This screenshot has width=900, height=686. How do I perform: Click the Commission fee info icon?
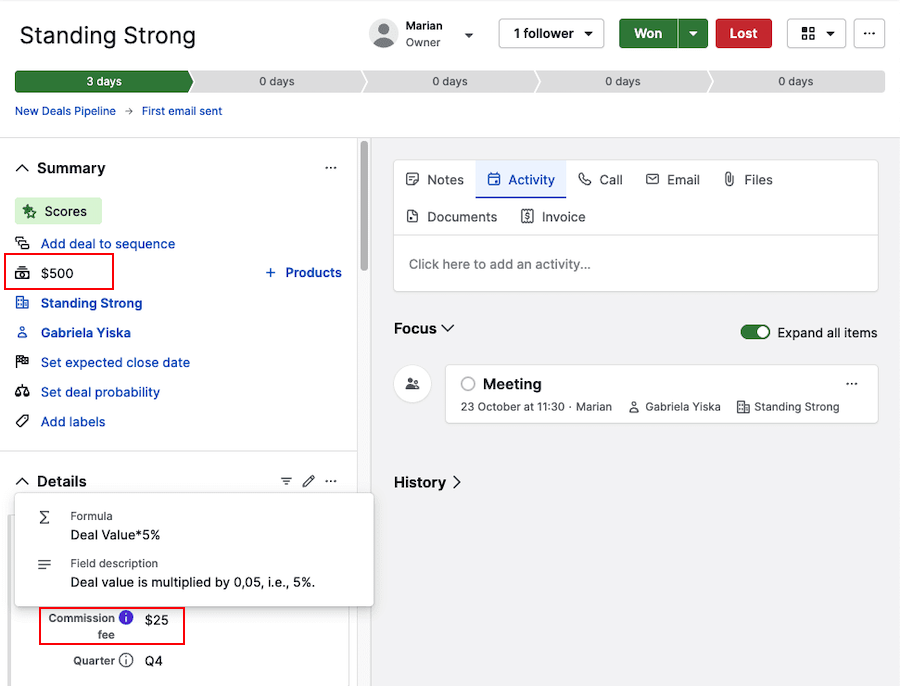point(126,618)
